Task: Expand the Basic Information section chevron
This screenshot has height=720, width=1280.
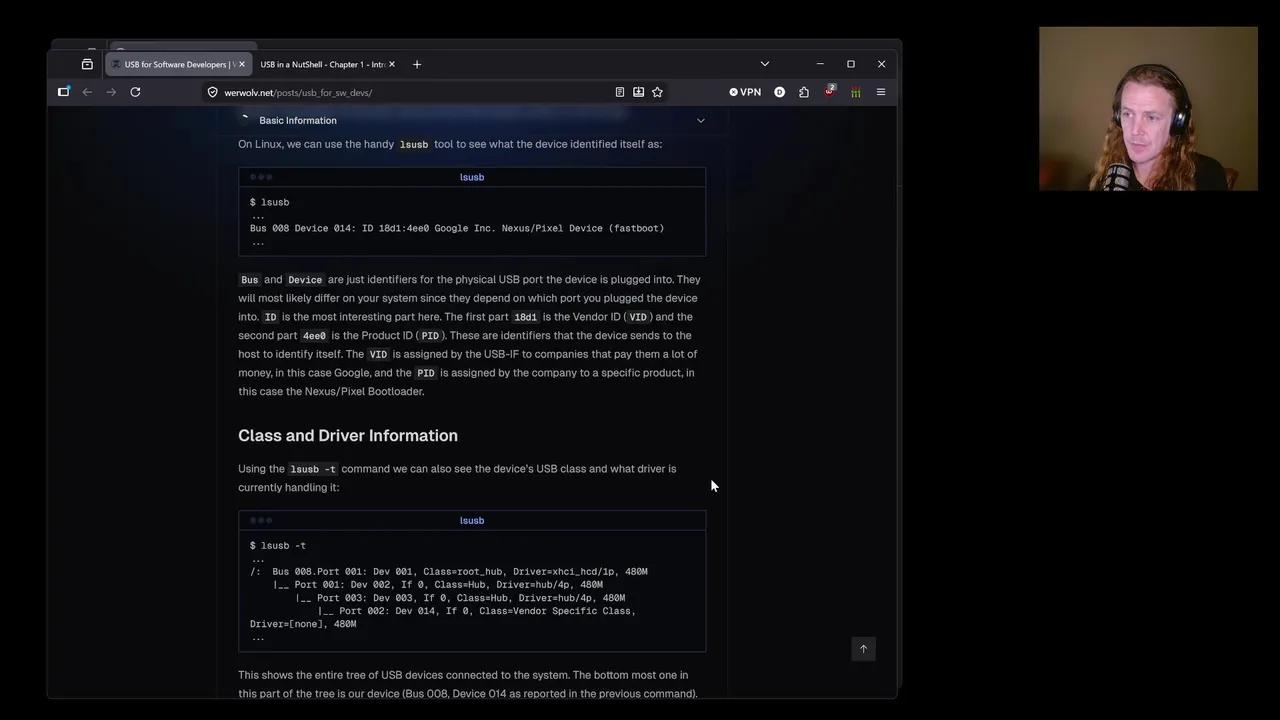Action: click(x=700, y=121)
